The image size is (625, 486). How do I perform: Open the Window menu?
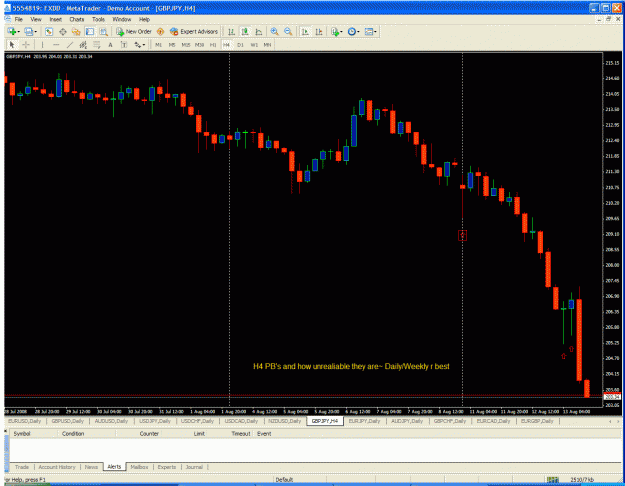(122, 19)
